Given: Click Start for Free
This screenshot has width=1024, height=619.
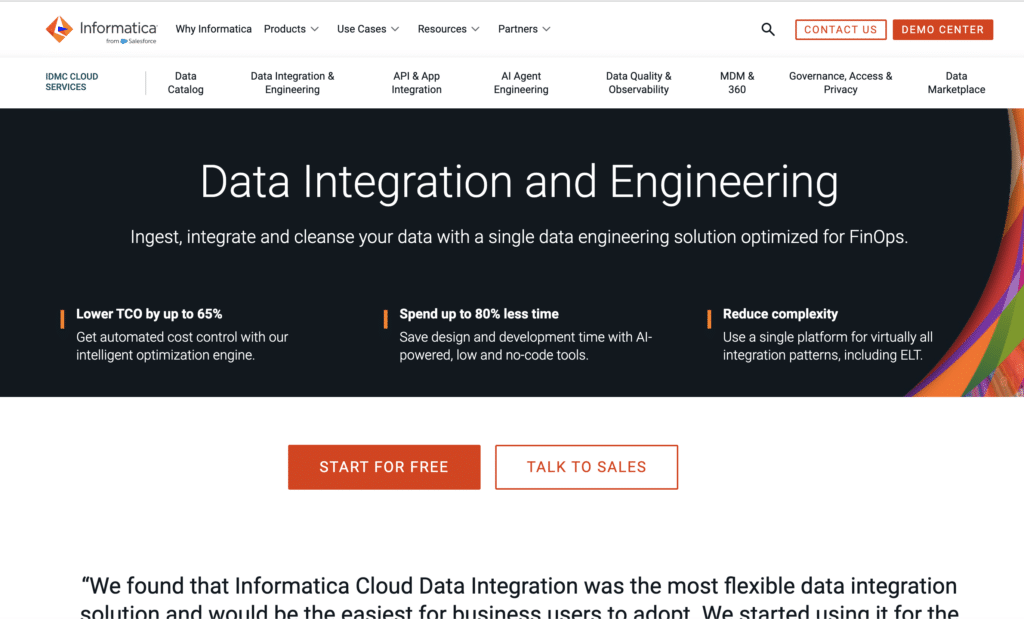Looking at the screenshot, I should (x=384, y=466).
